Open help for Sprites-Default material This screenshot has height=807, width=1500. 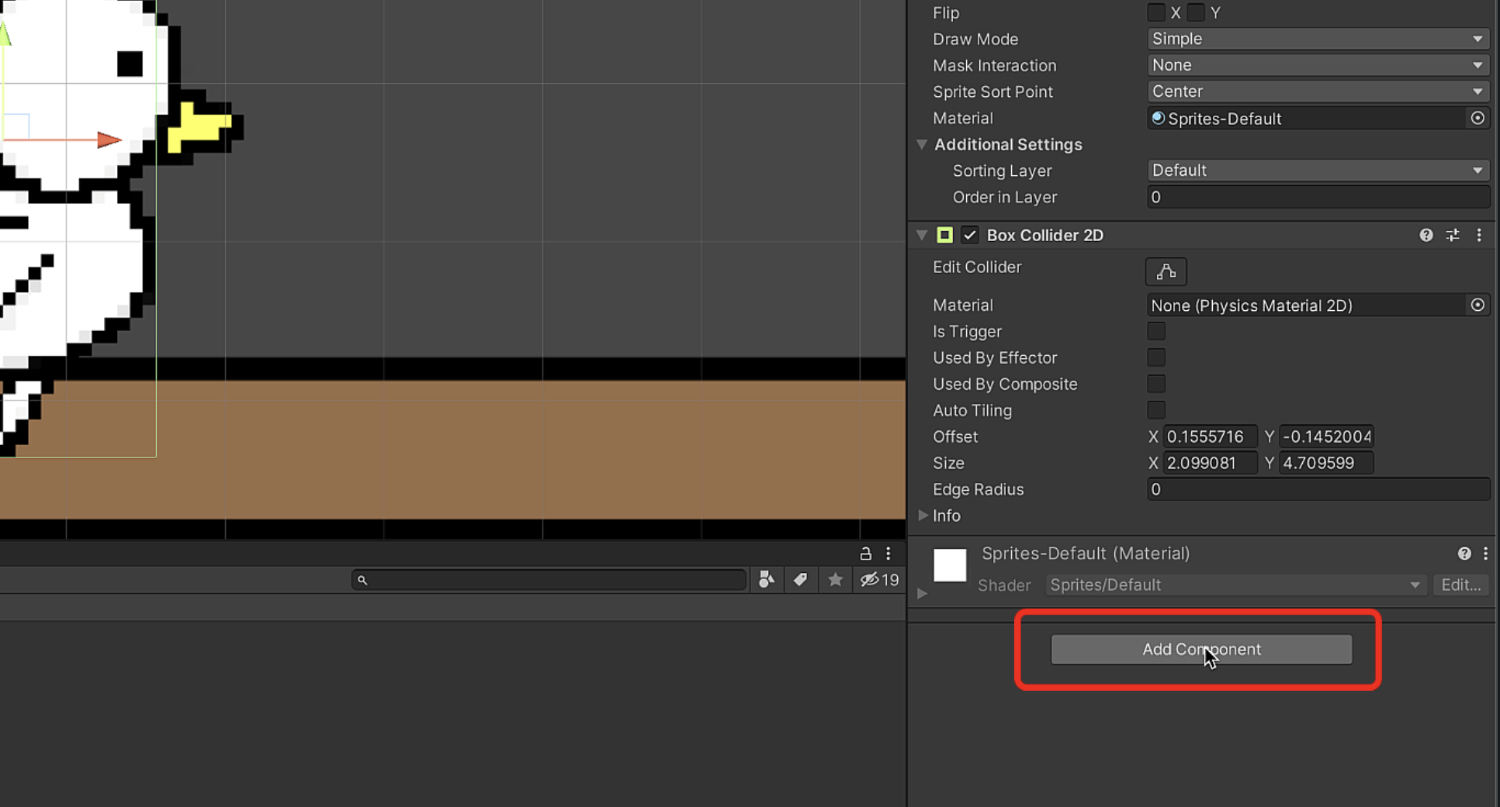pos(1464,553)
